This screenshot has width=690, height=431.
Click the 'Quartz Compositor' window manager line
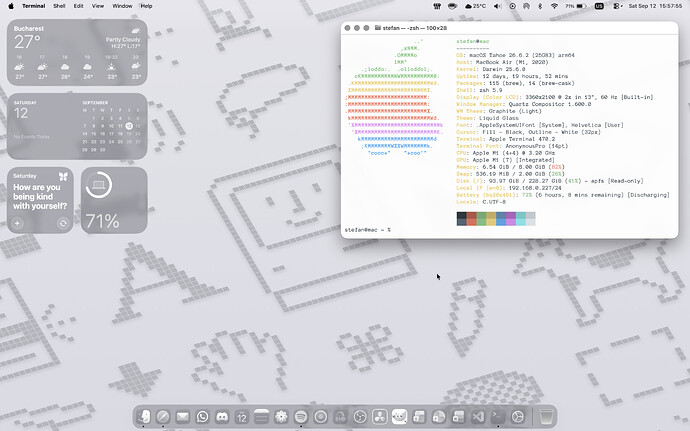coord(524,104)
